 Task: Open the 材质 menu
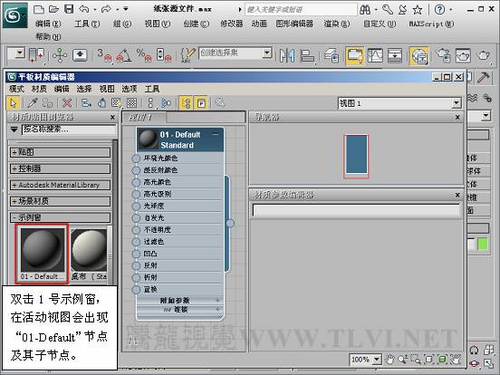[x=39, y=89]
